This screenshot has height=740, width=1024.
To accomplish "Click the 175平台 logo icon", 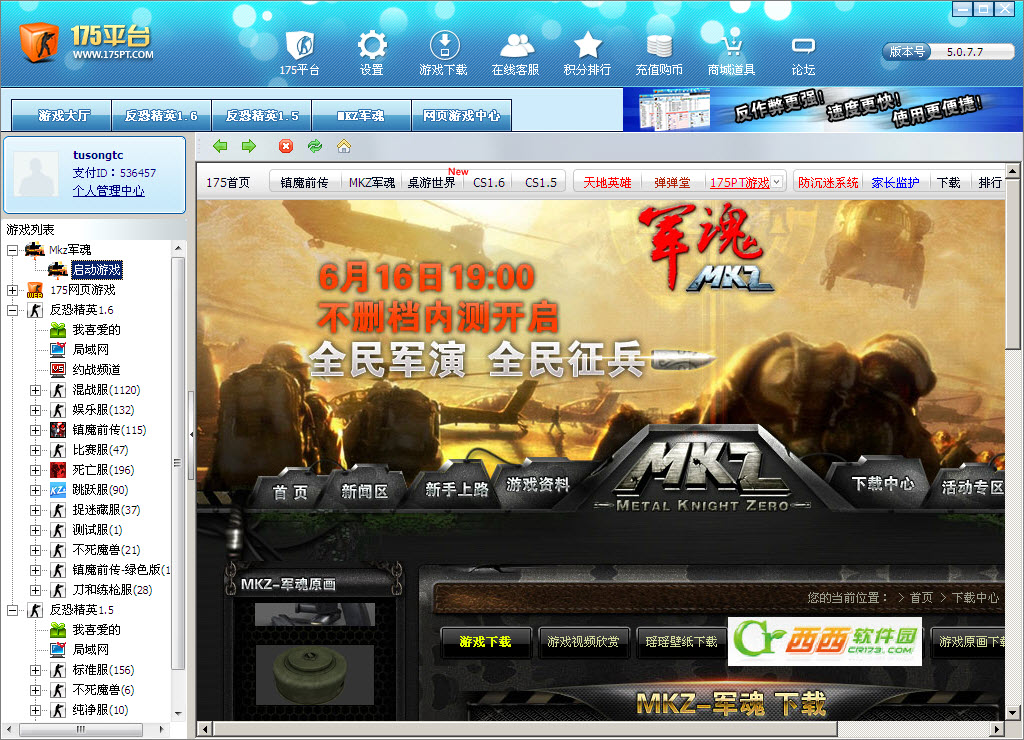I will (x=39, y=42).
